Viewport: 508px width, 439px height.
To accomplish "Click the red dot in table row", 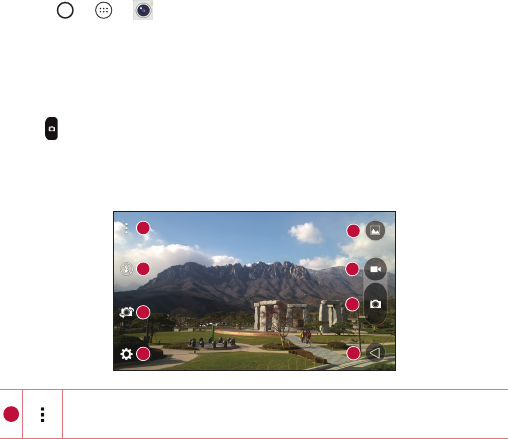I will pos(11,414).
